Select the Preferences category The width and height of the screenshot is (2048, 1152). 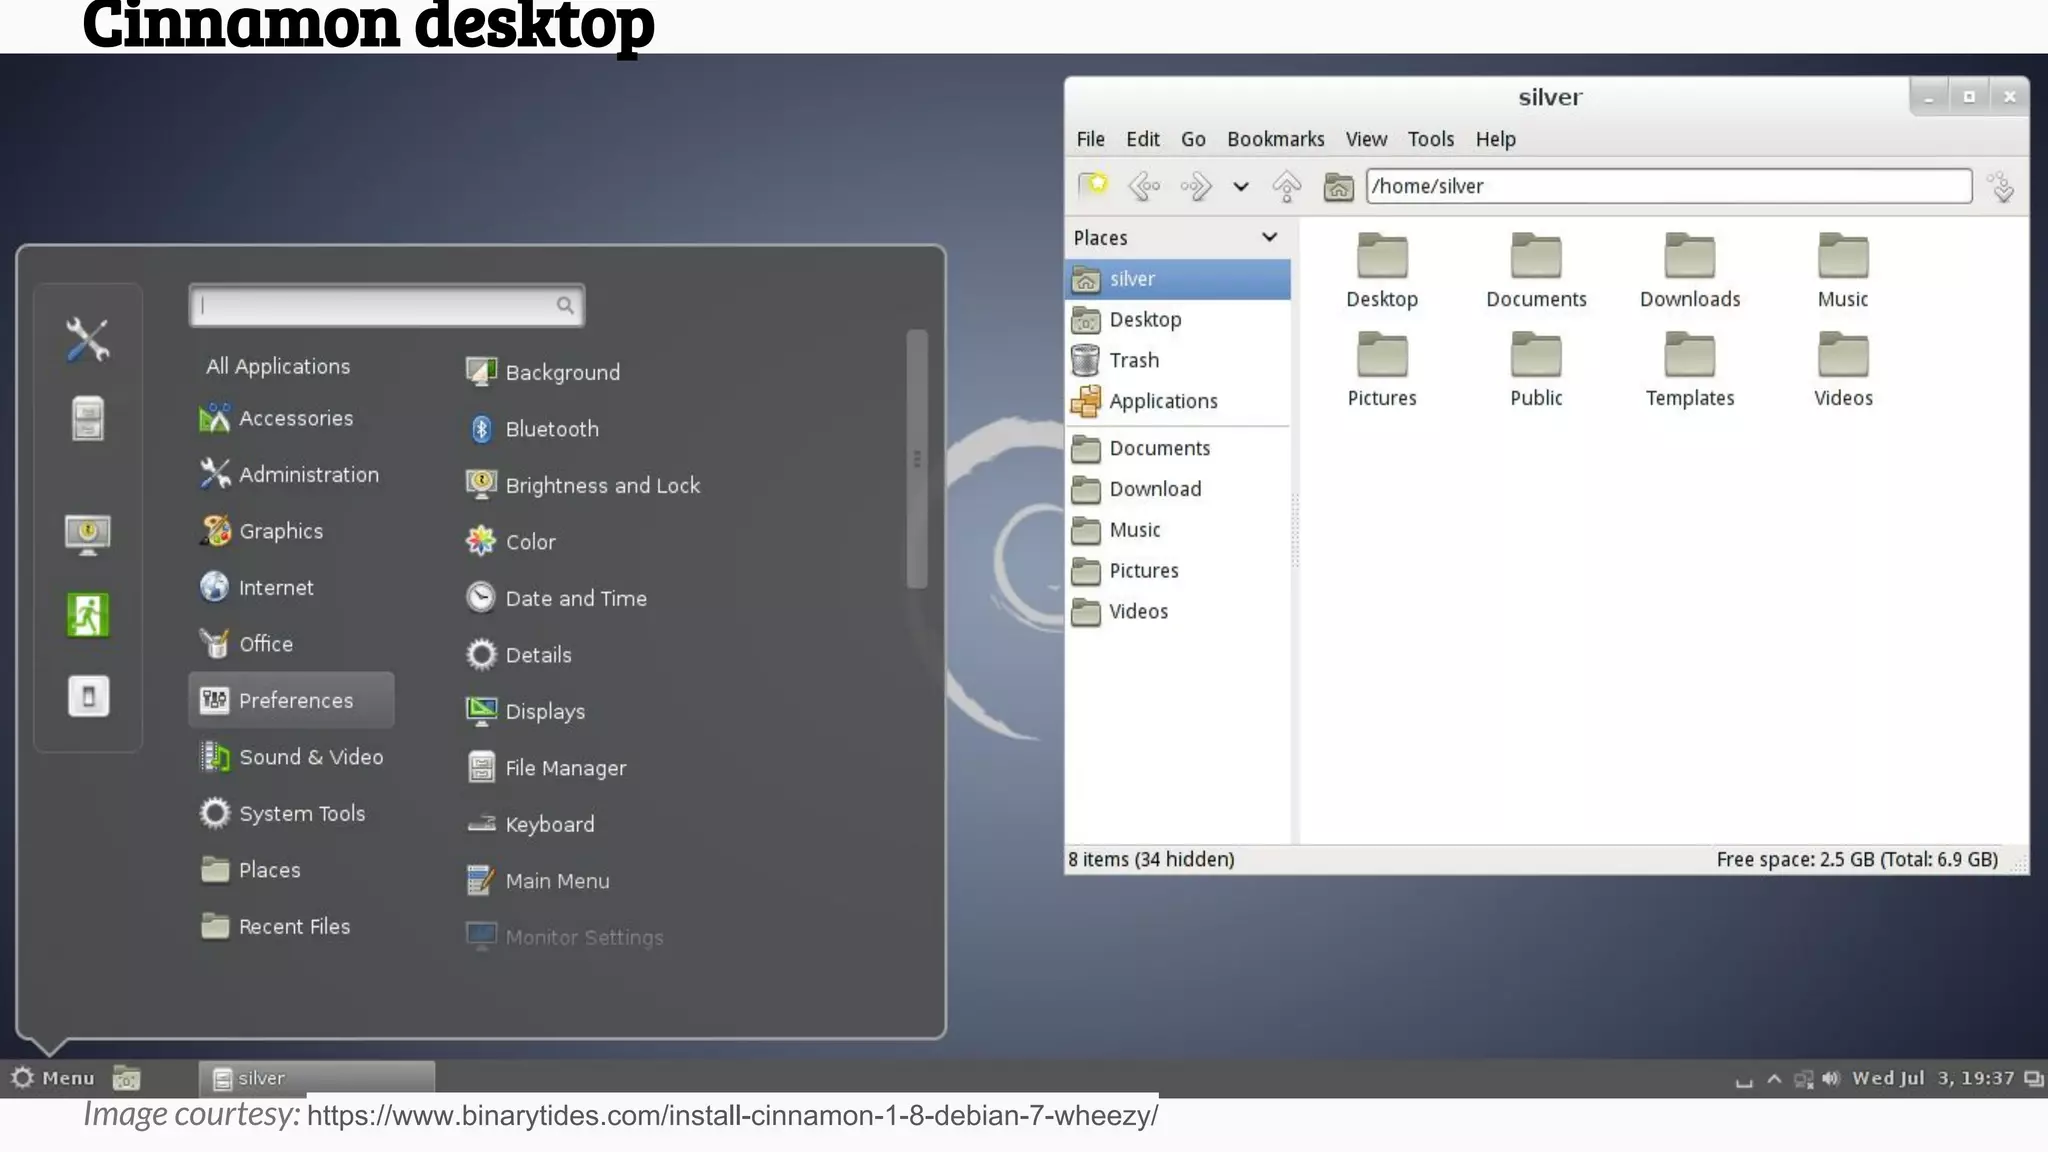click(291, 700)
